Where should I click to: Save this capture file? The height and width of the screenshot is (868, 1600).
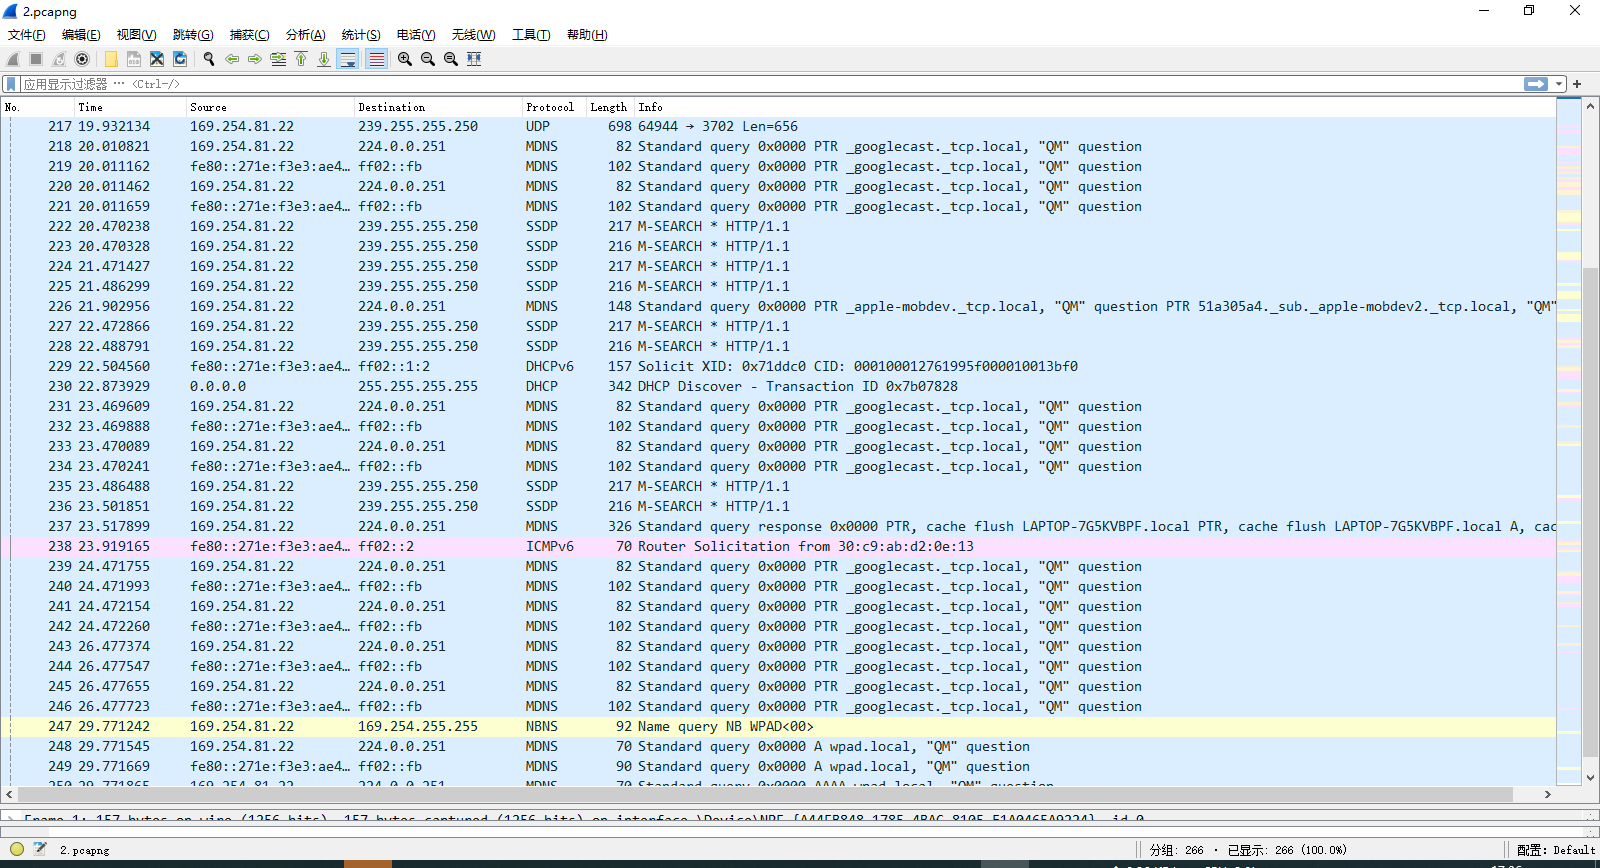[134, 59]
